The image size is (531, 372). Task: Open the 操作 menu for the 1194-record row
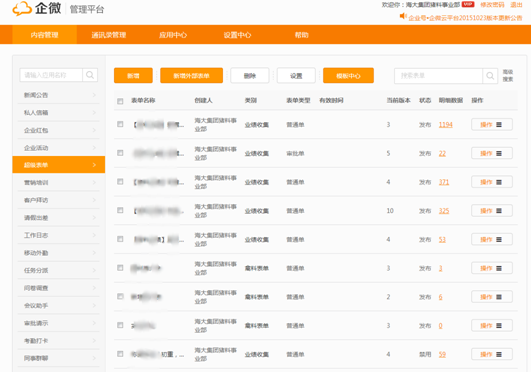tap(492, 124)
